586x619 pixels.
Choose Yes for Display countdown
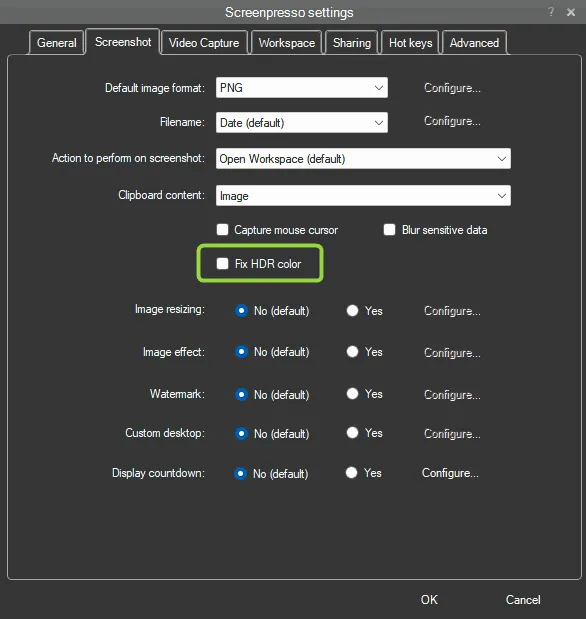[351, 473]
